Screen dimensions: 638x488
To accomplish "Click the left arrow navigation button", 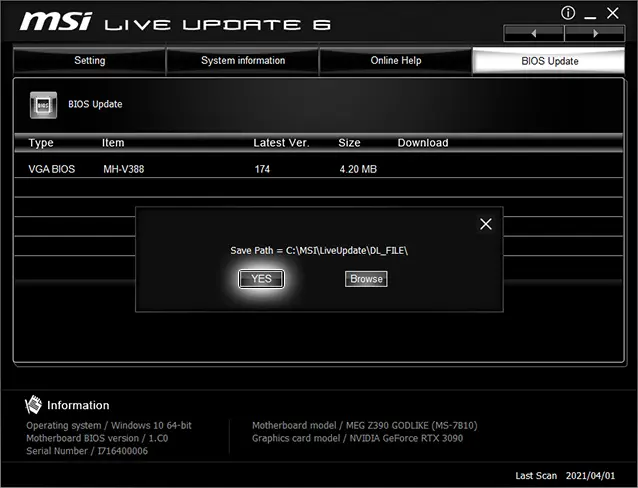I will [x=534, y=33].
